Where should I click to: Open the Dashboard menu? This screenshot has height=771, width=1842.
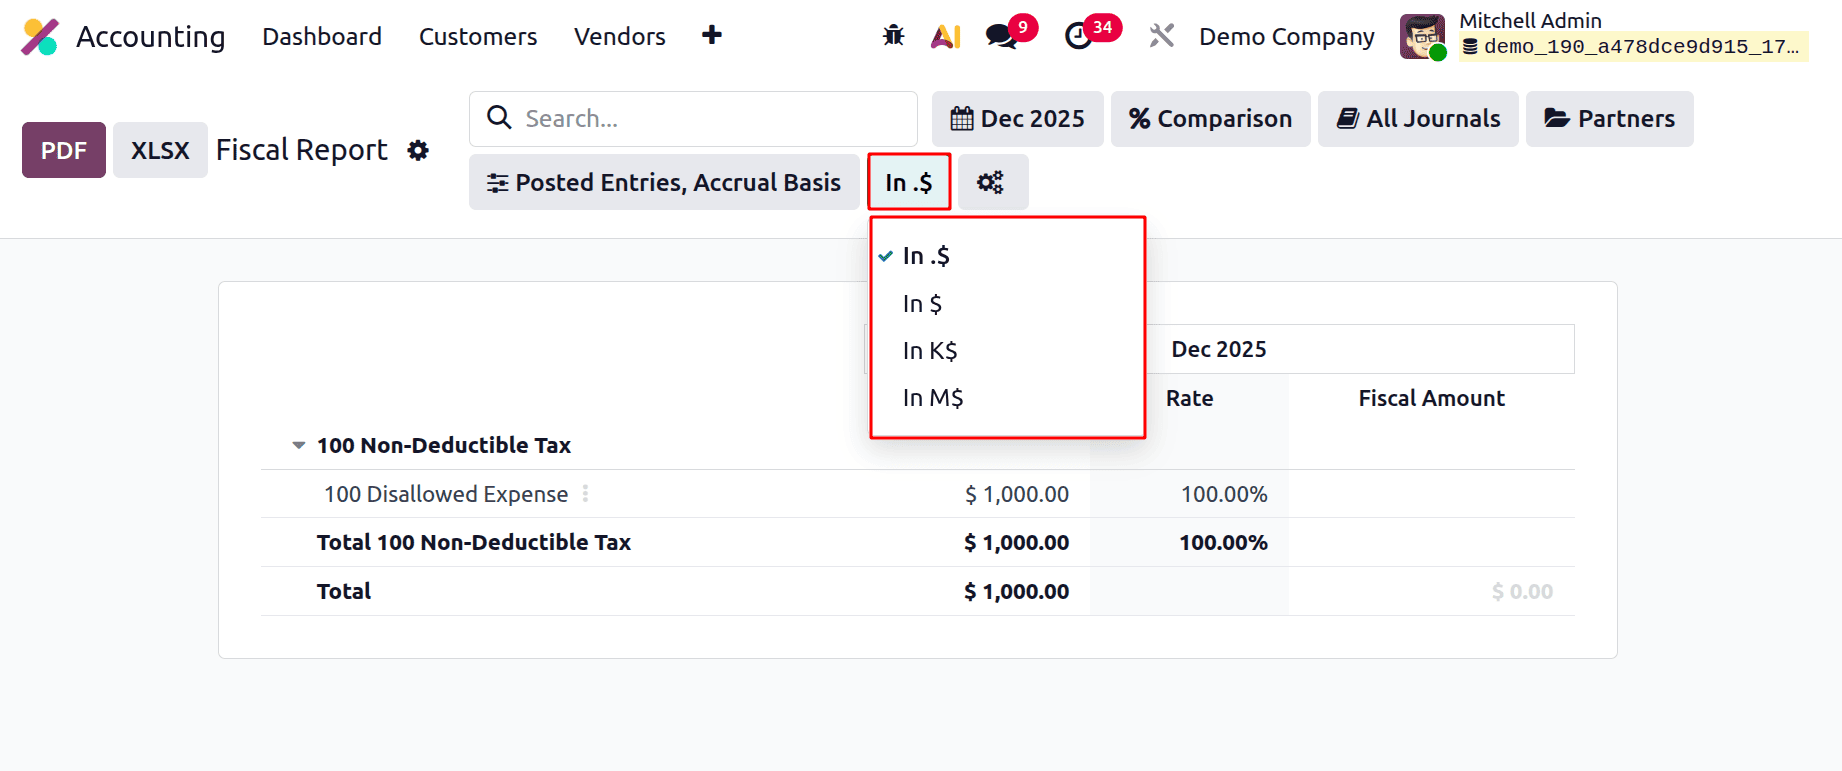point(322,36)
